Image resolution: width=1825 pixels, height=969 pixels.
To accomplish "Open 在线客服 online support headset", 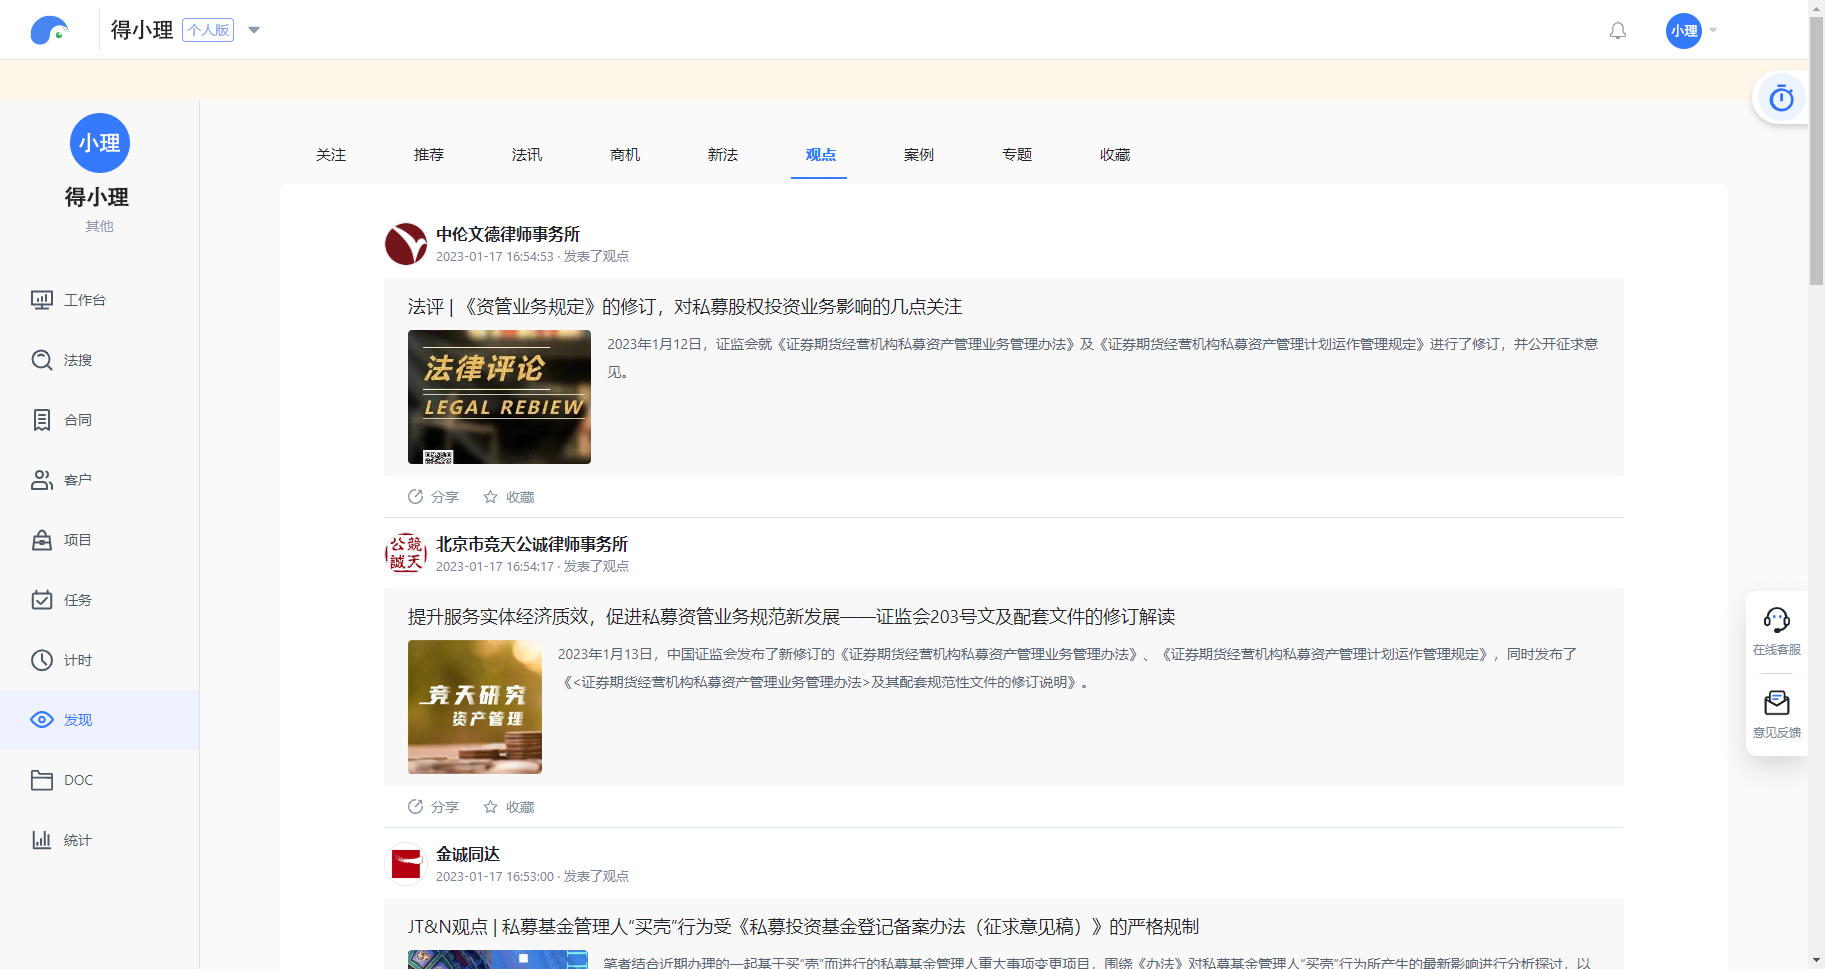I will point(1776,631).
